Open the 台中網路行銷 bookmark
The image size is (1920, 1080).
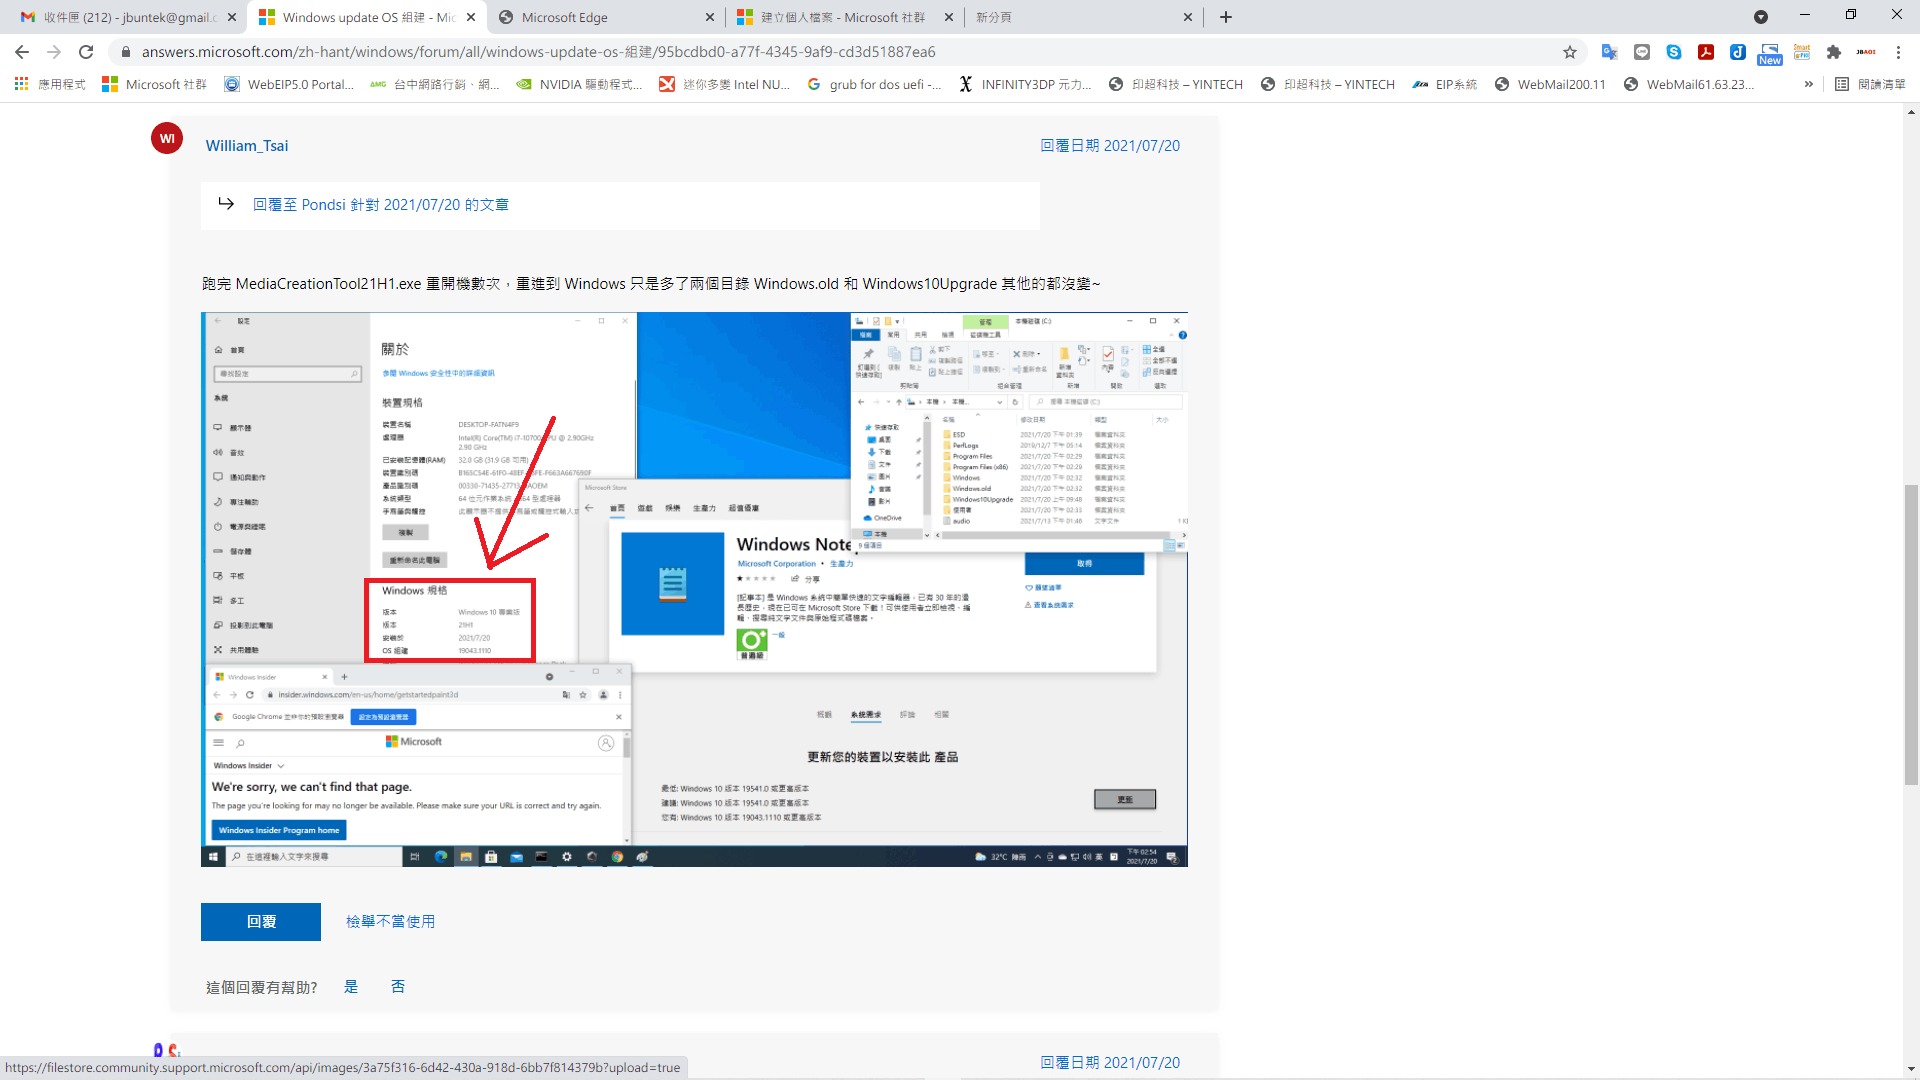pyautogui.click(x=435, y=84)
